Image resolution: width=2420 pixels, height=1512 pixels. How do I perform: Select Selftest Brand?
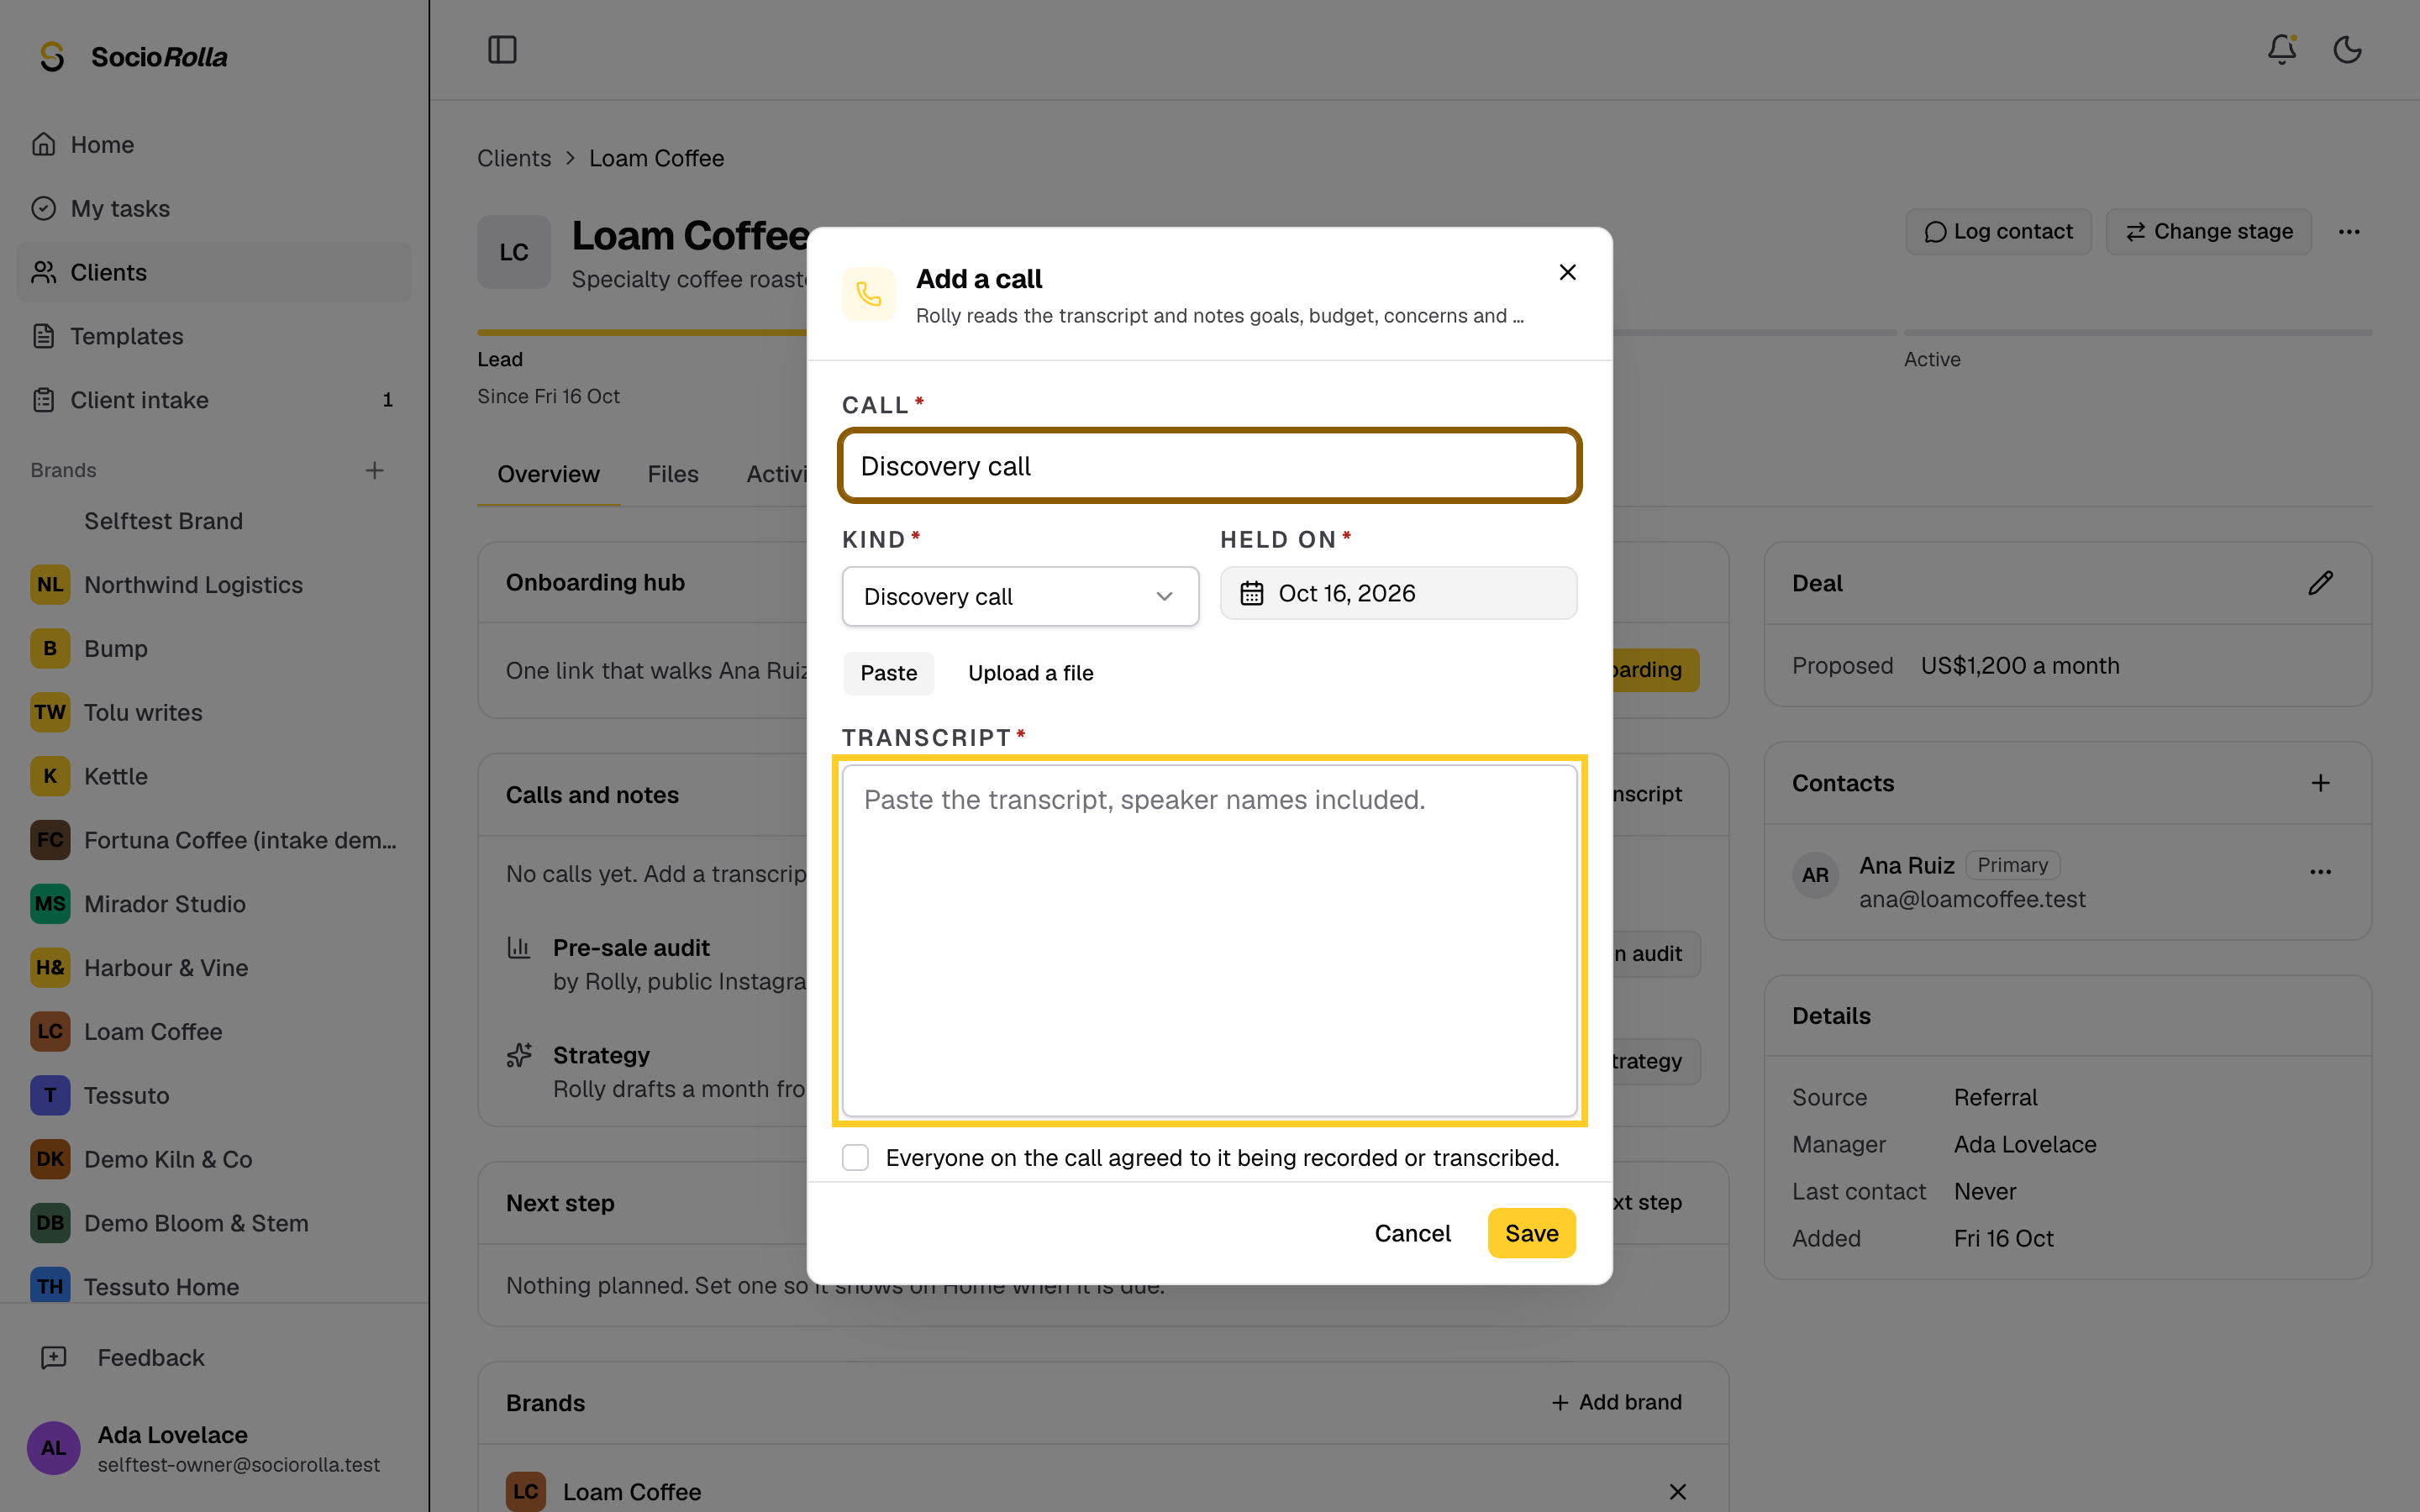[214, 521]
